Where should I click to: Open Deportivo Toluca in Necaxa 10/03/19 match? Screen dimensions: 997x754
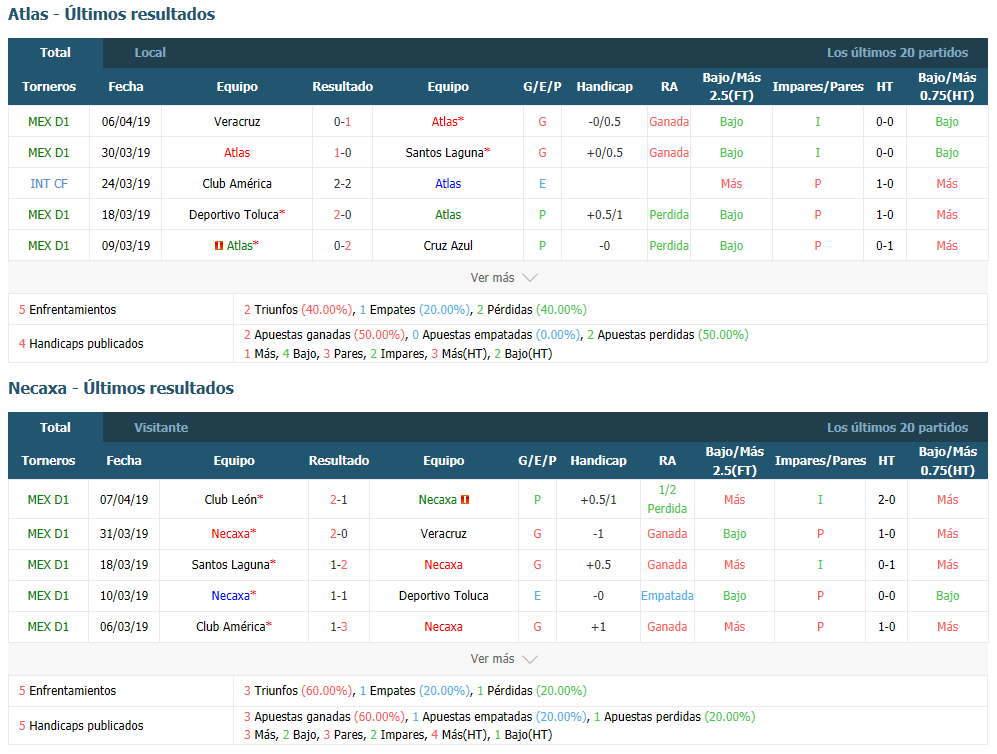444,596
